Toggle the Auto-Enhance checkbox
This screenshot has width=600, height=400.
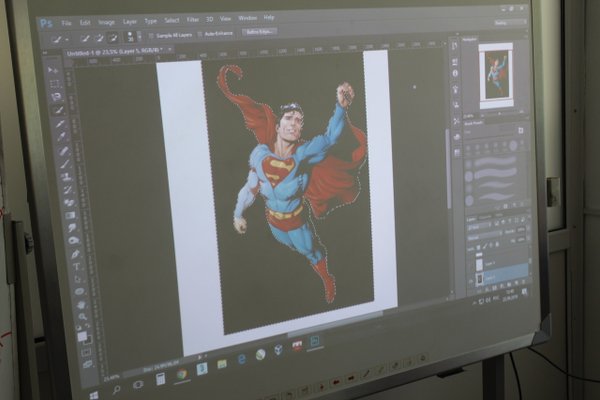point(200,33)
